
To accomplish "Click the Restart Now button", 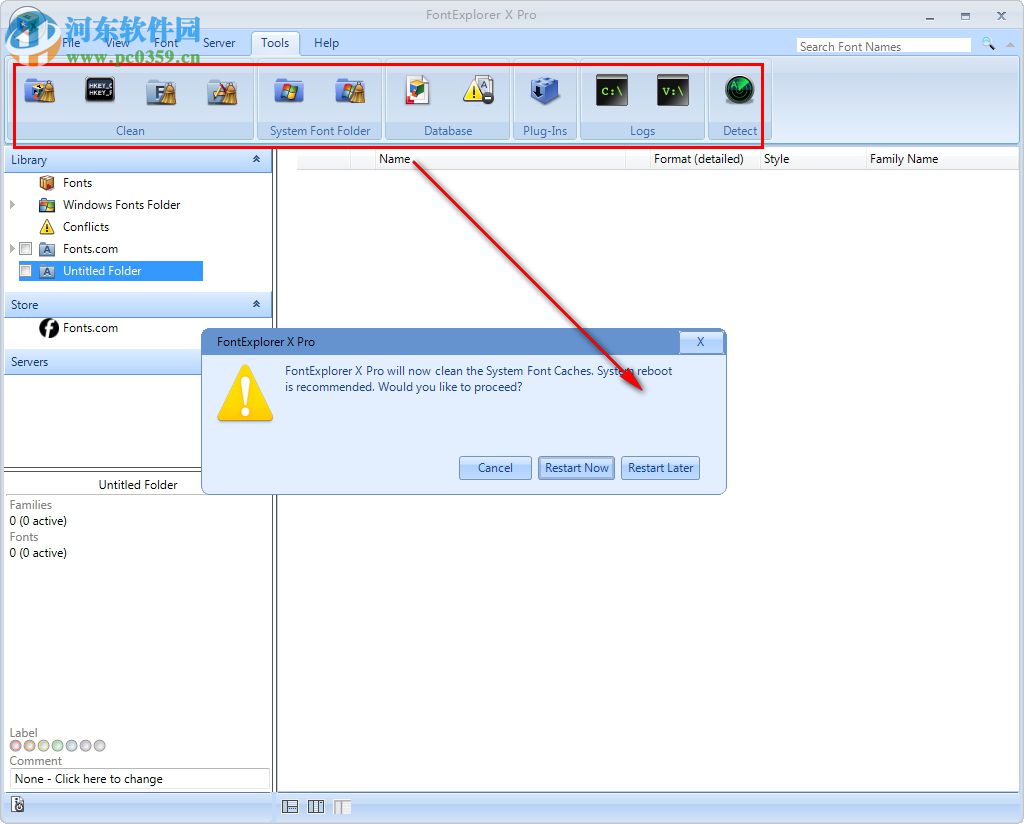I will click(577, 467).
